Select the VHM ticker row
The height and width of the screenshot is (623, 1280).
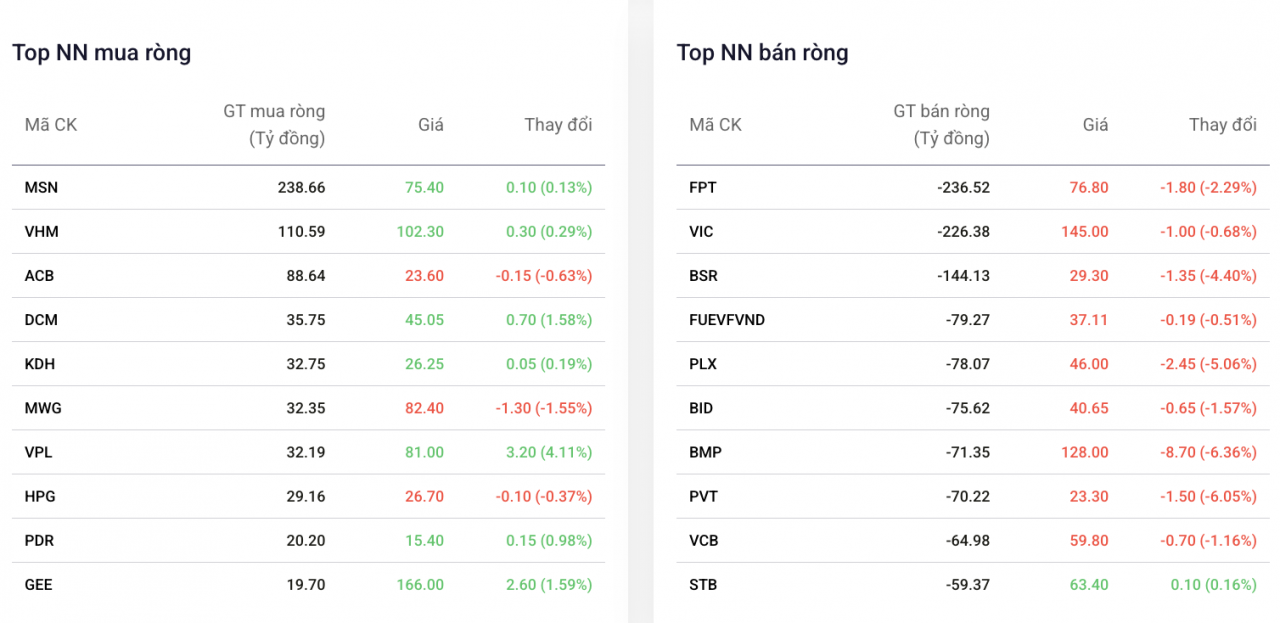pyautogui.click(x=41, y=231)
